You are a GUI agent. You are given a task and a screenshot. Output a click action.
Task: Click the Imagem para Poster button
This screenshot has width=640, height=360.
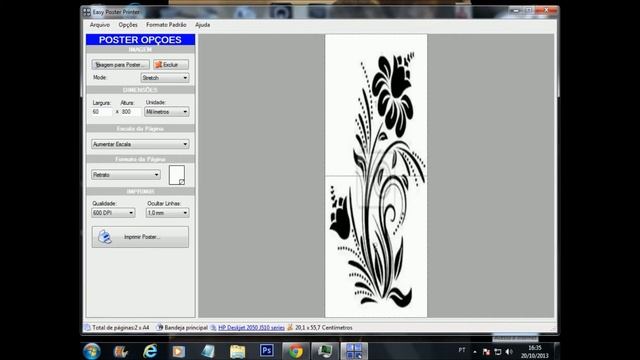tap(120, 64)
